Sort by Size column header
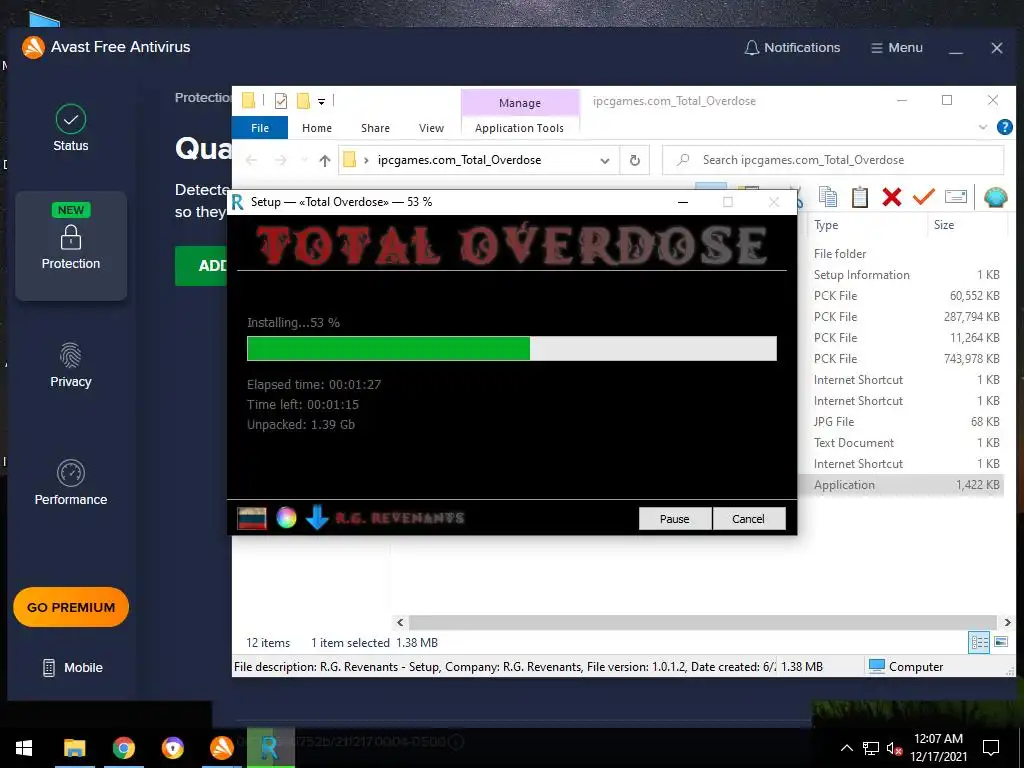 coord(967,225)
